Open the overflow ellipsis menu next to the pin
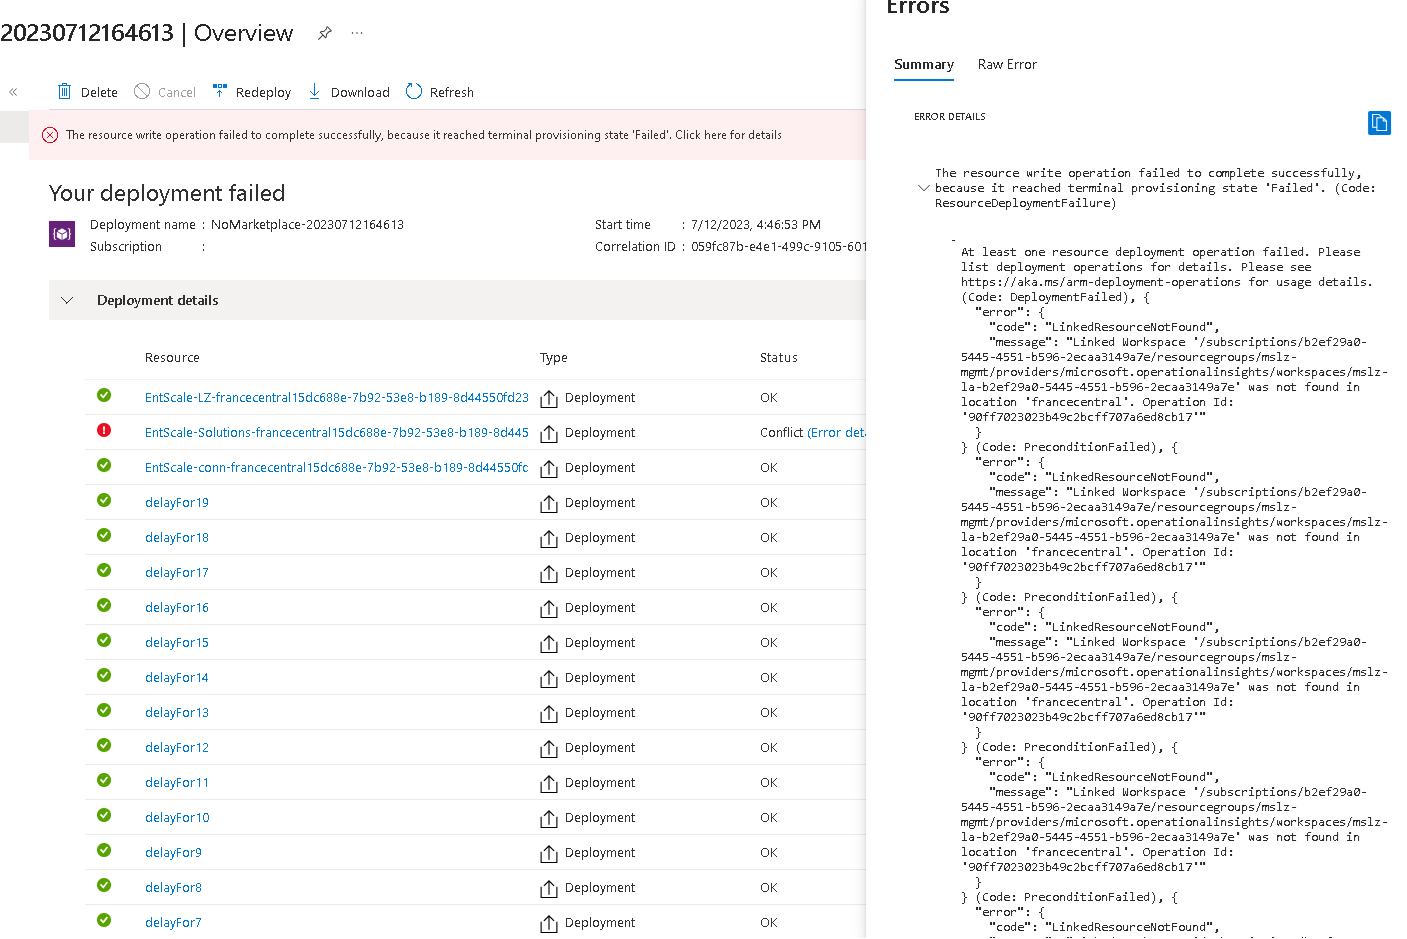 (356, 32)
